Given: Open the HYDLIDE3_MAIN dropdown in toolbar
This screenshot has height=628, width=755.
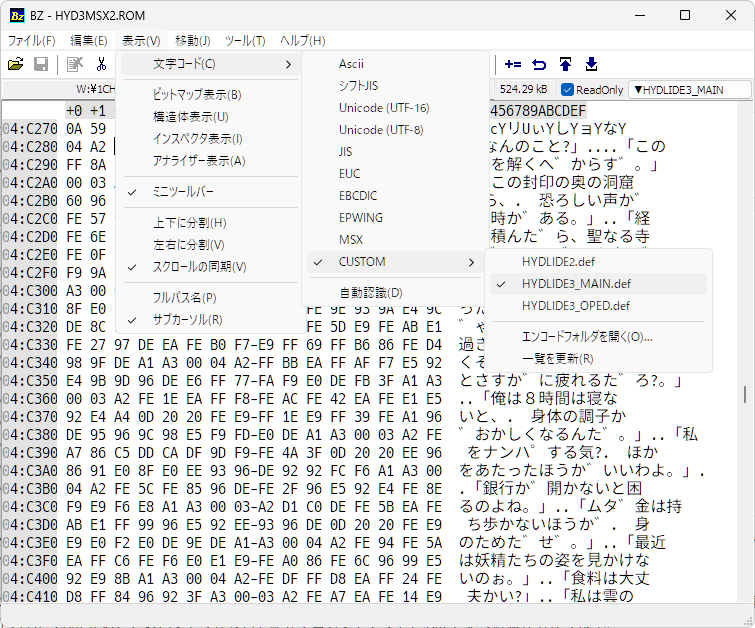Looking at the screenshot, I should click(690, 90).
